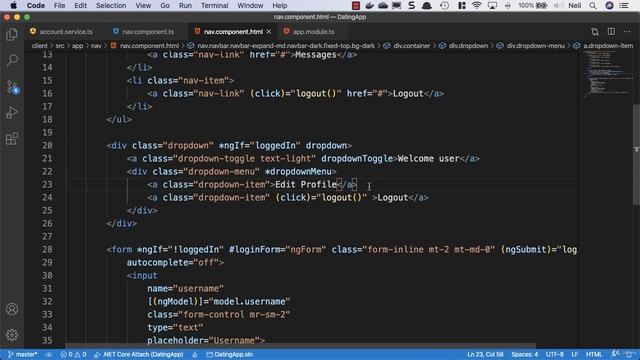Split the editor to the right

click(x=611, y=31)
